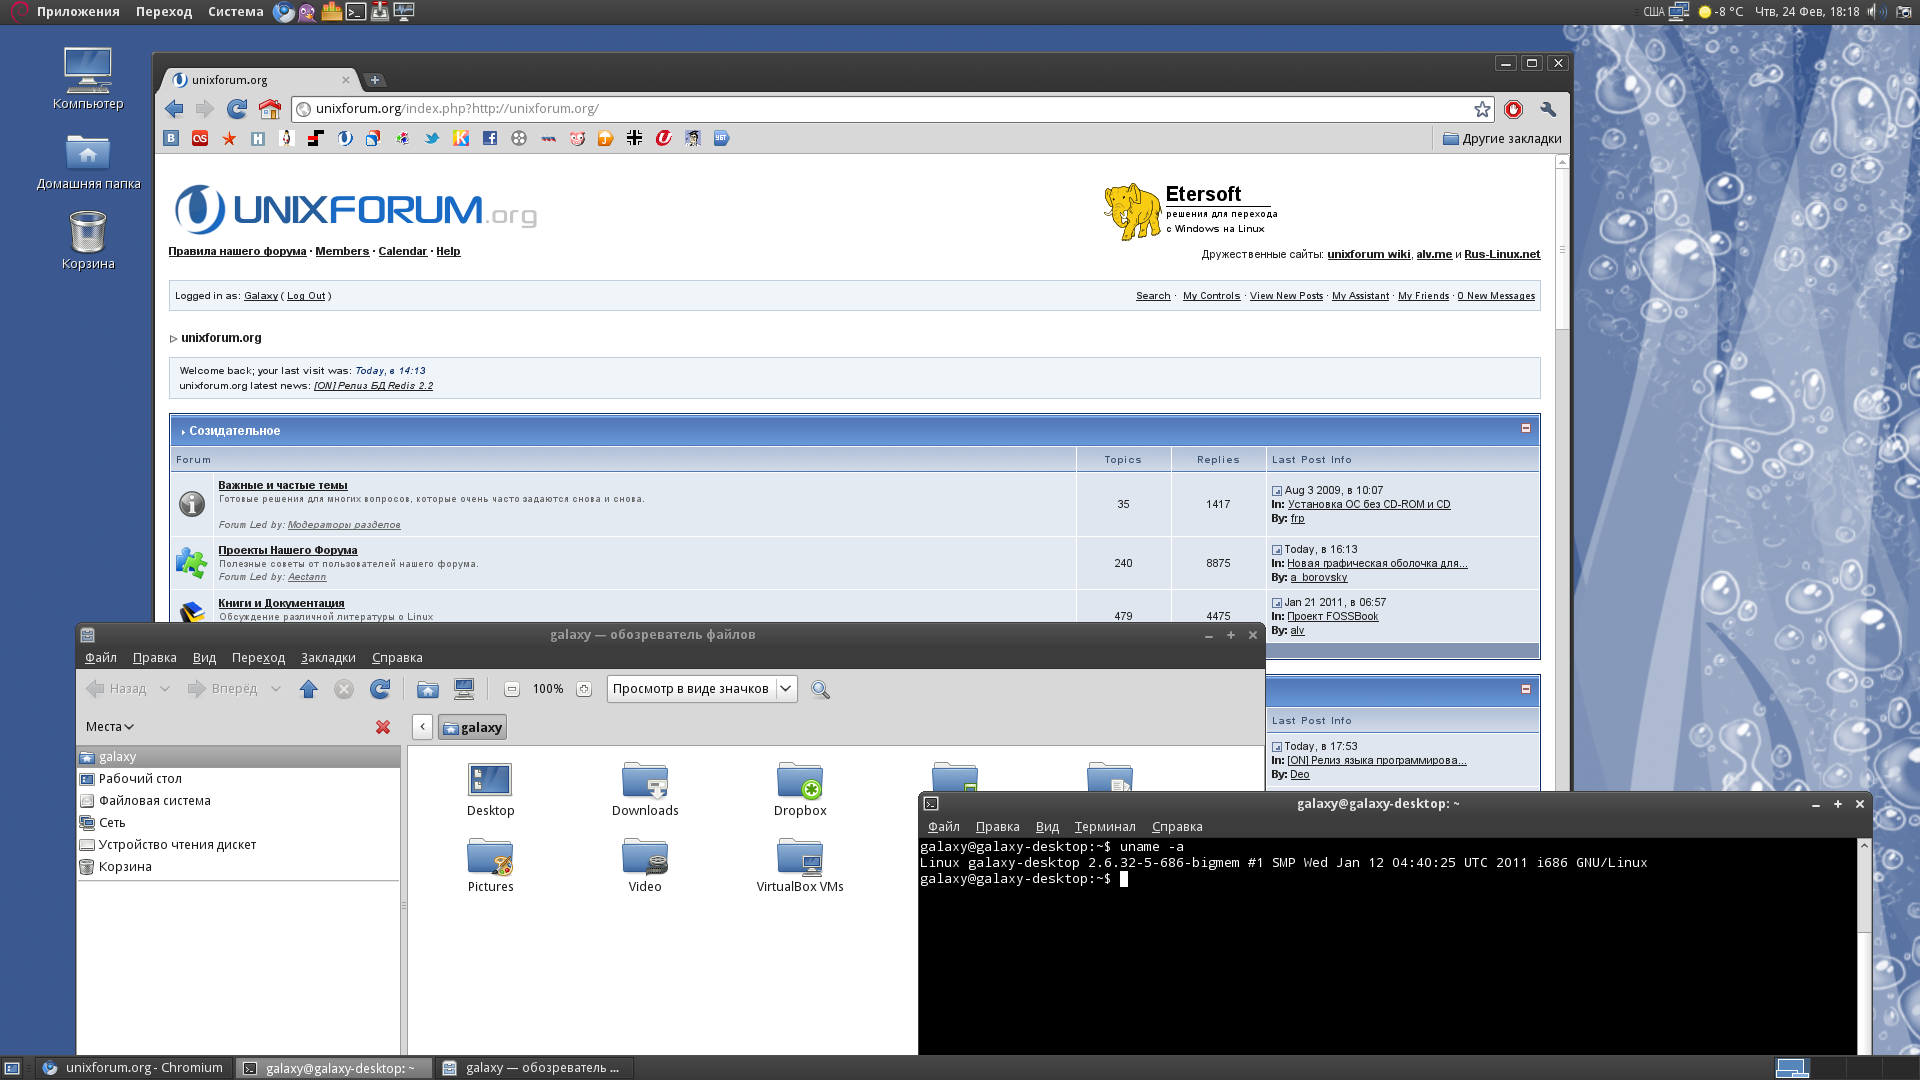Go up one folder in the file browser

point(308,689)
